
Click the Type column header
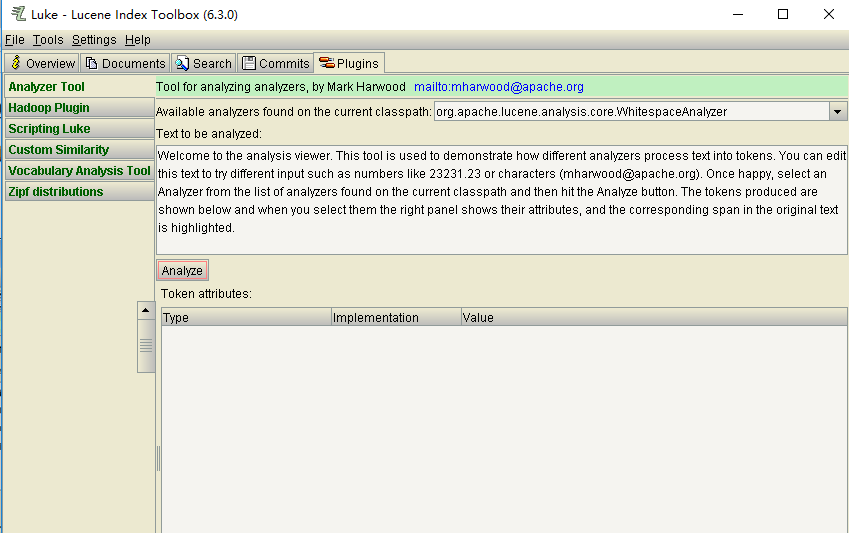[246, 317]
